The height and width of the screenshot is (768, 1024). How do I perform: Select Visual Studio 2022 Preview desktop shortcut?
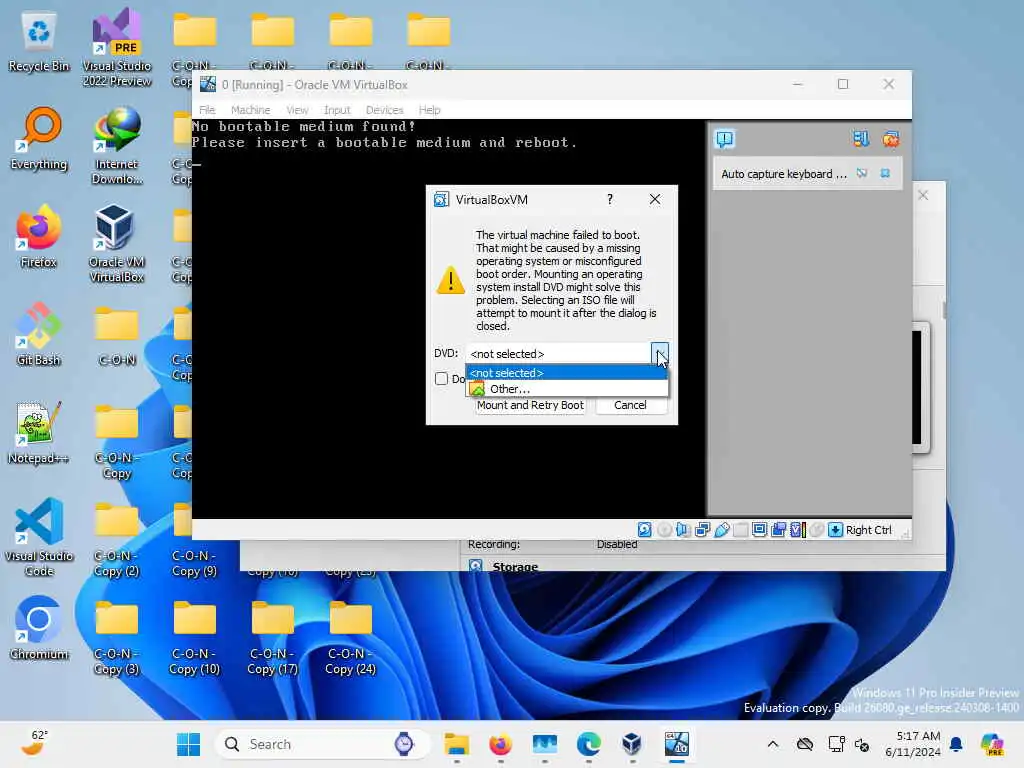(x=117, y=48)
